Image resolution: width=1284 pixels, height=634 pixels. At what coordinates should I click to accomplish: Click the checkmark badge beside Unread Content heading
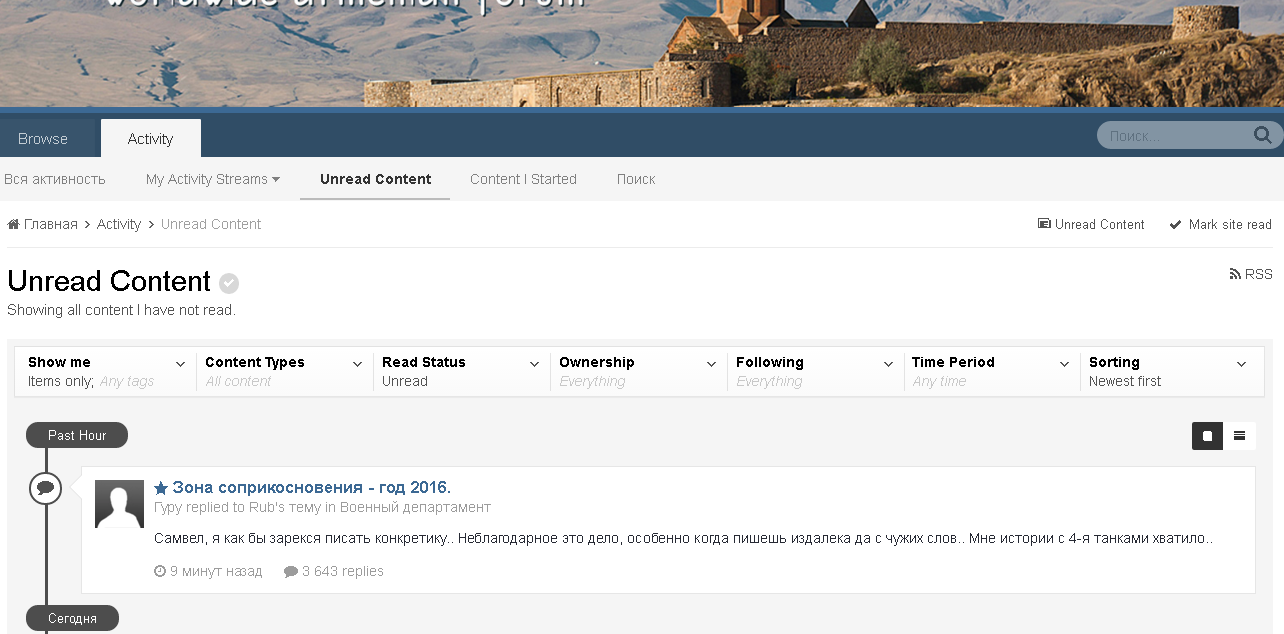(229, 283)
